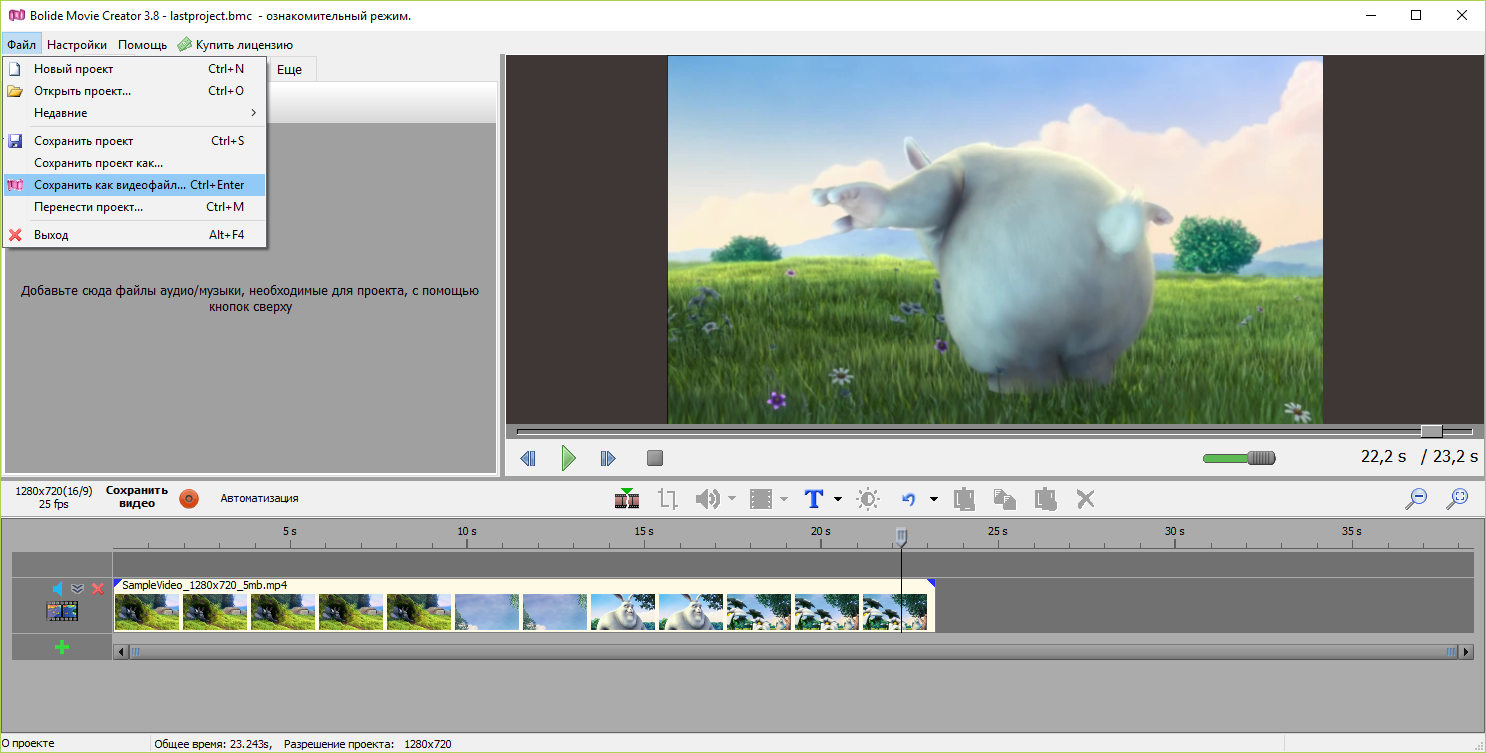Click the blue T text tool
The width and height of the screenshot is (1486, 753).
pyautogui.click(x=814, y=498)
